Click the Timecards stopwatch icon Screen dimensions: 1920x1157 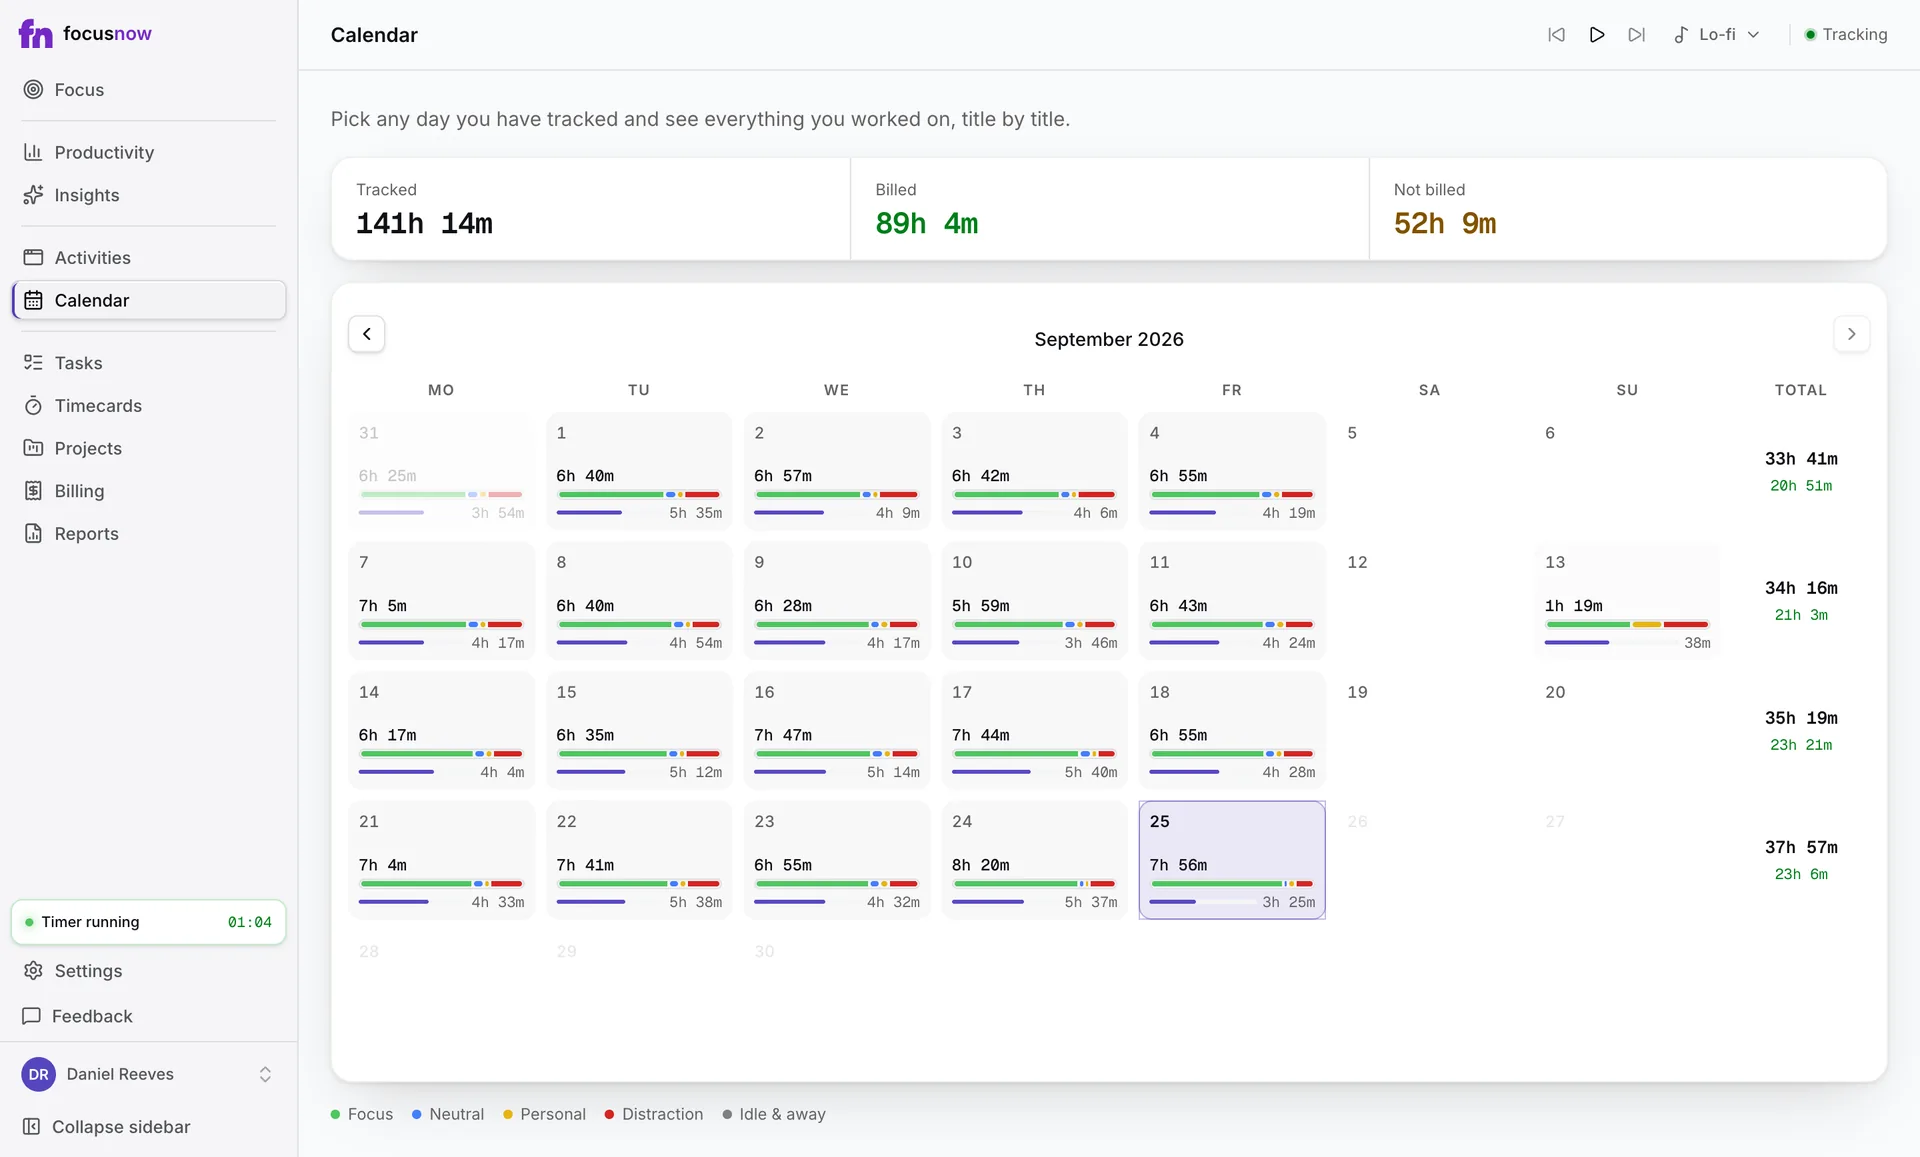point(33,406)
